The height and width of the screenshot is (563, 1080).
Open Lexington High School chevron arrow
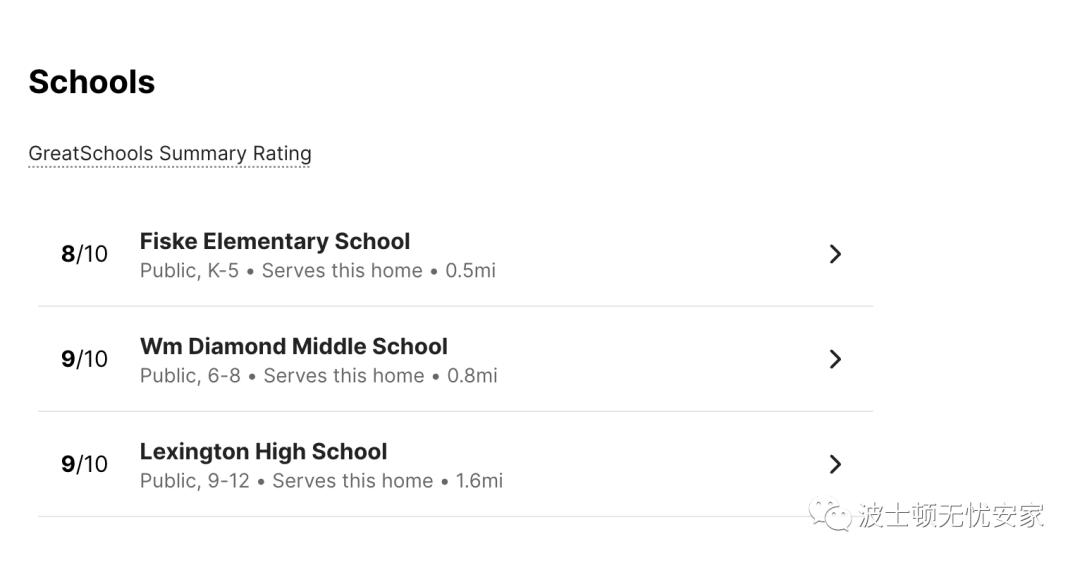pos(835,464)
